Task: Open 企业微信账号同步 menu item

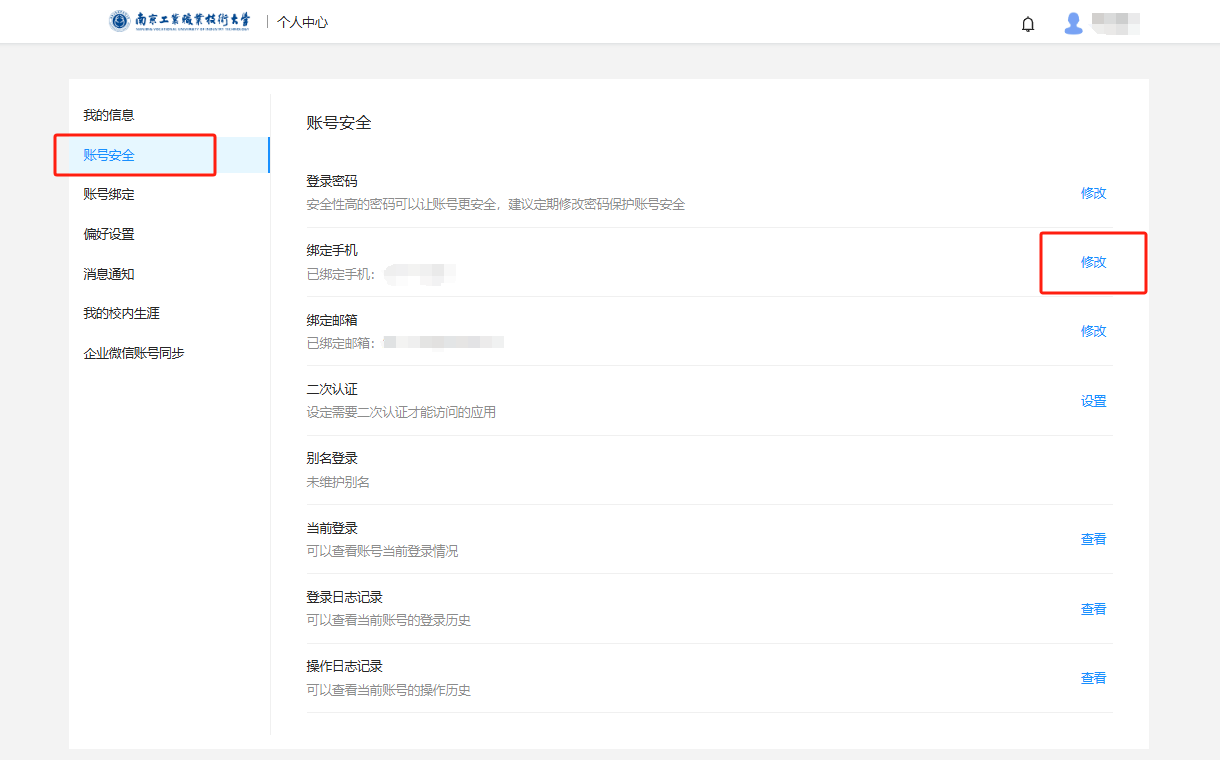Action: coord(134,353)
